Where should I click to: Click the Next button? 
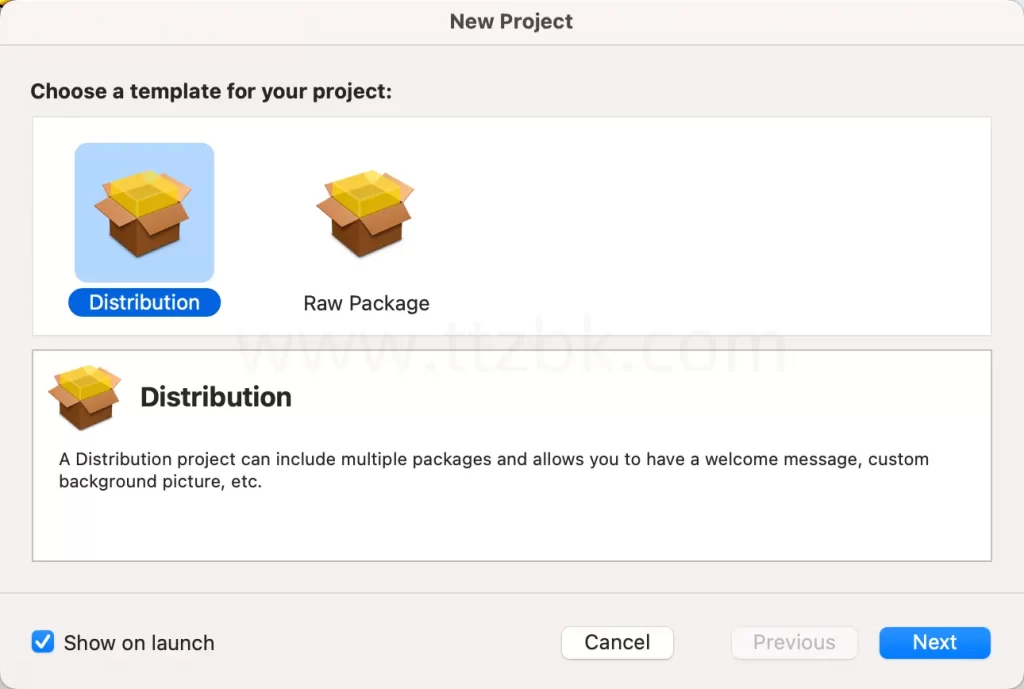(x=933, y=642)
